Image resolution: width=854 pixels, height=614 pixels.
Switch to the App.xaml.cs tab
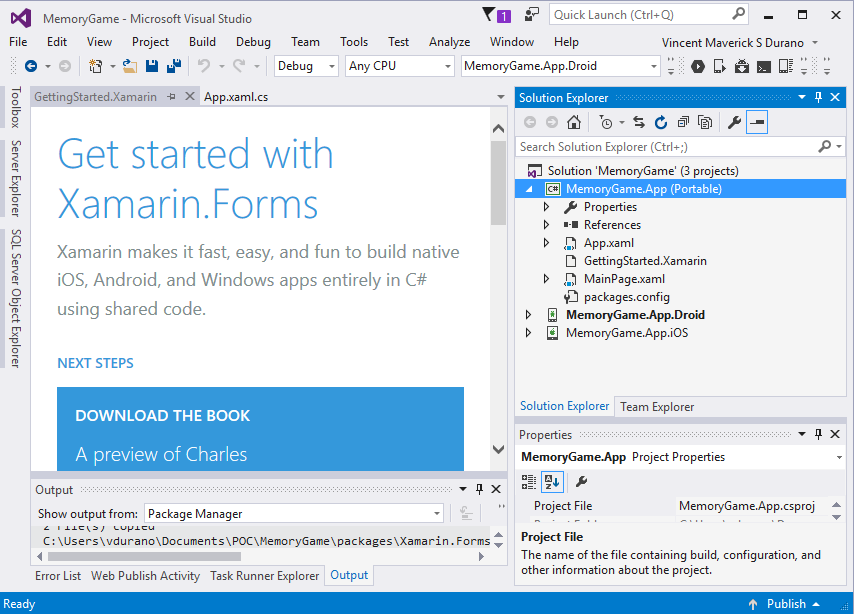click(x=236, y=97)
